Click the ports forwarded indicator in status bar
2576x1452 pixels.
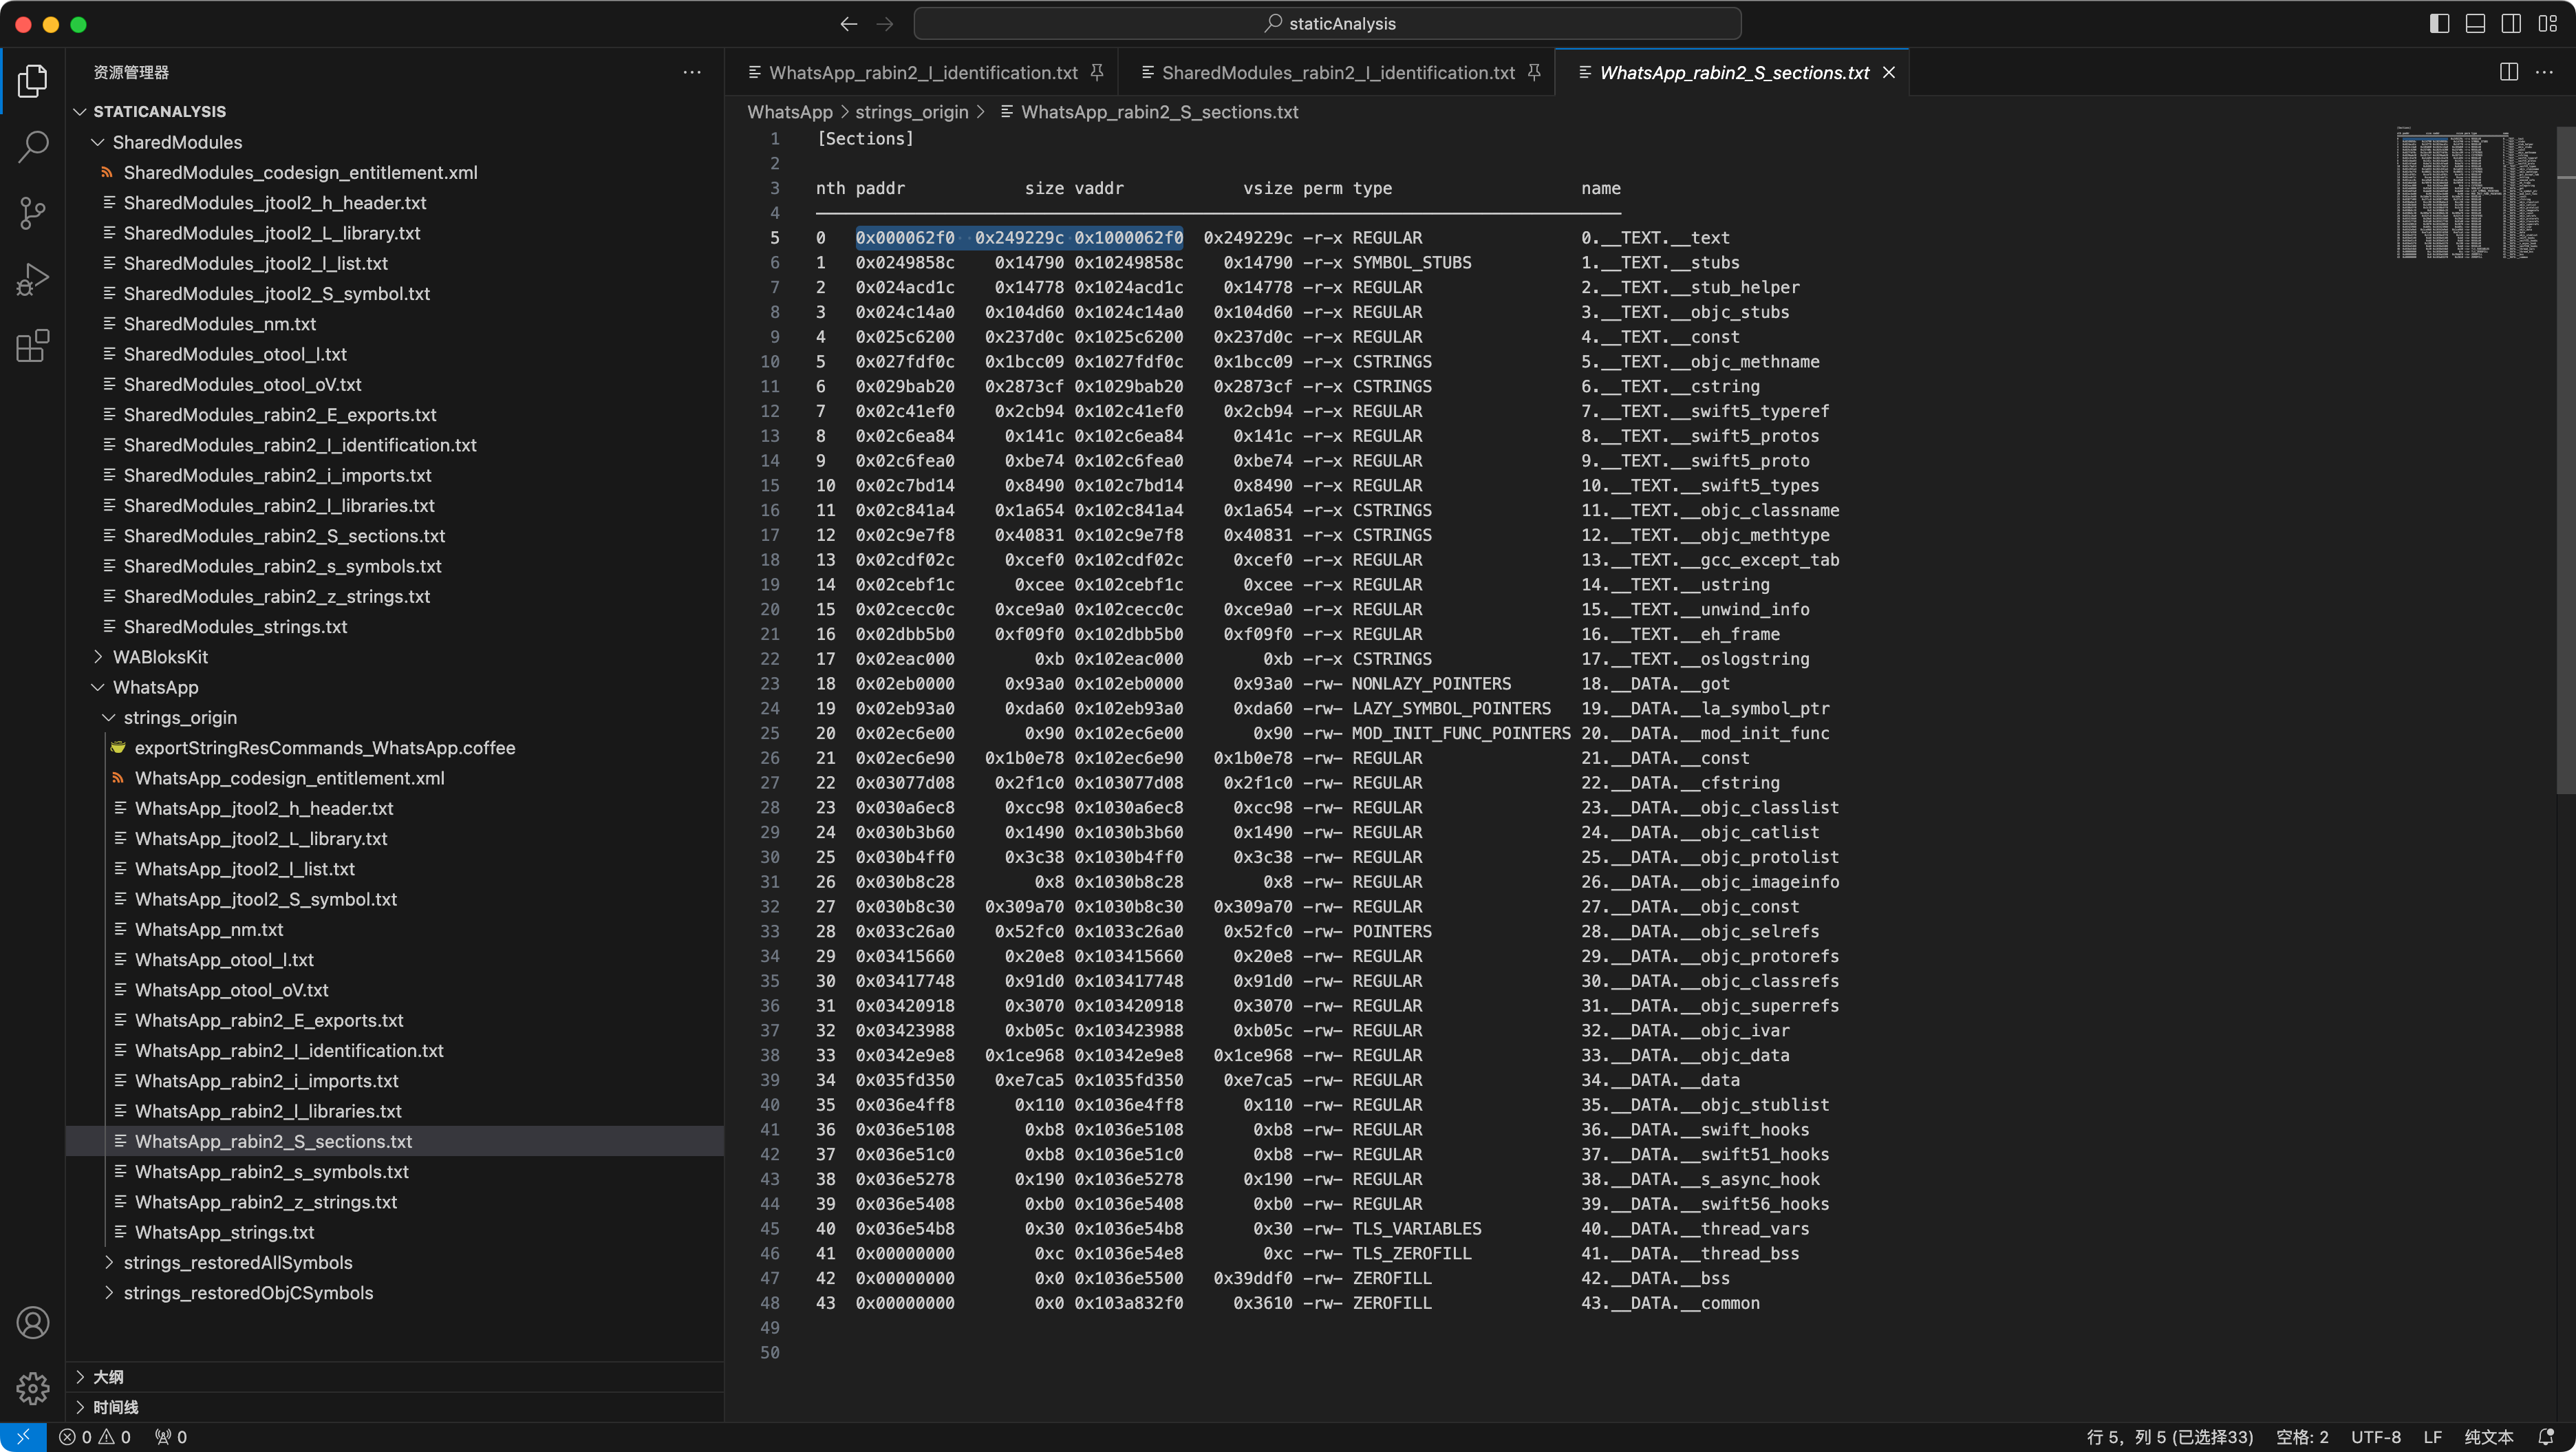[171, 1437]
